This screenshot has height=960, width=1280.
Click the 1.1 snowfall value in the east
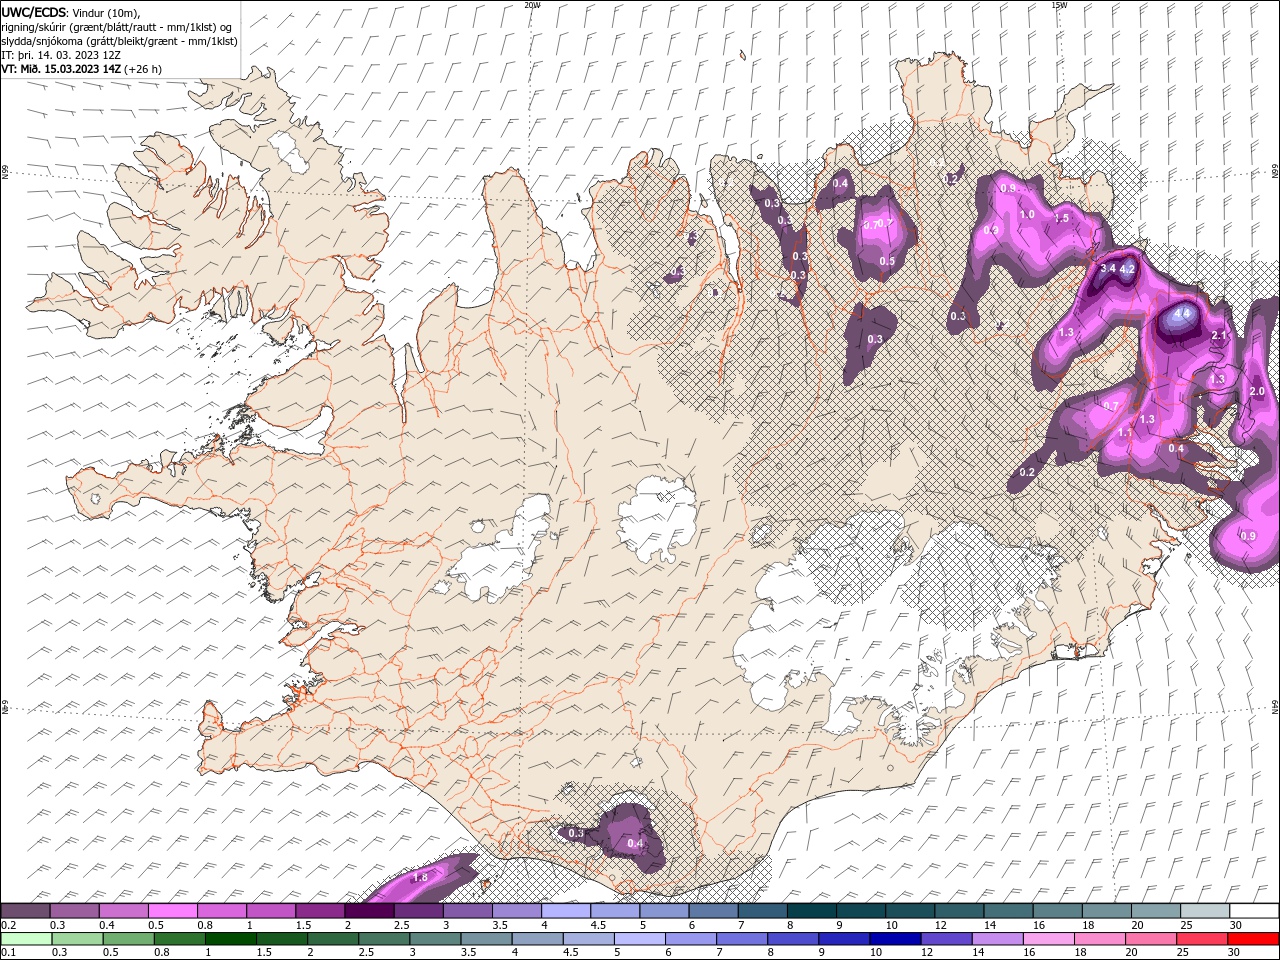click(x=1125, y=433)
